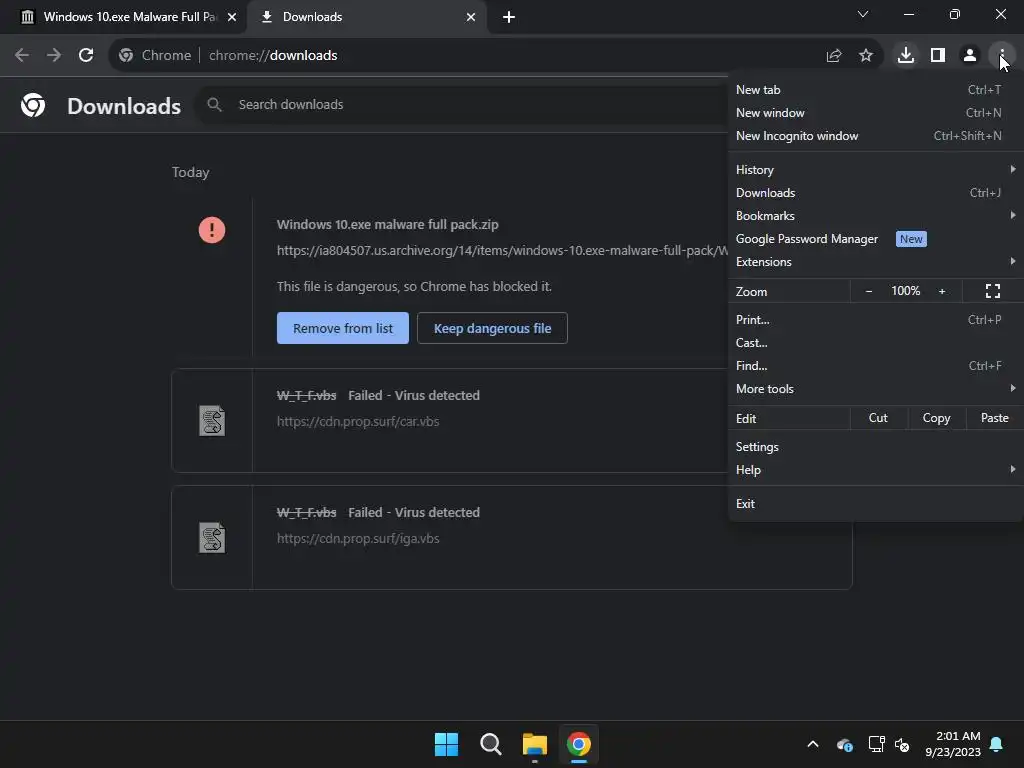Open Windows Start menu

tap(447, 744)
